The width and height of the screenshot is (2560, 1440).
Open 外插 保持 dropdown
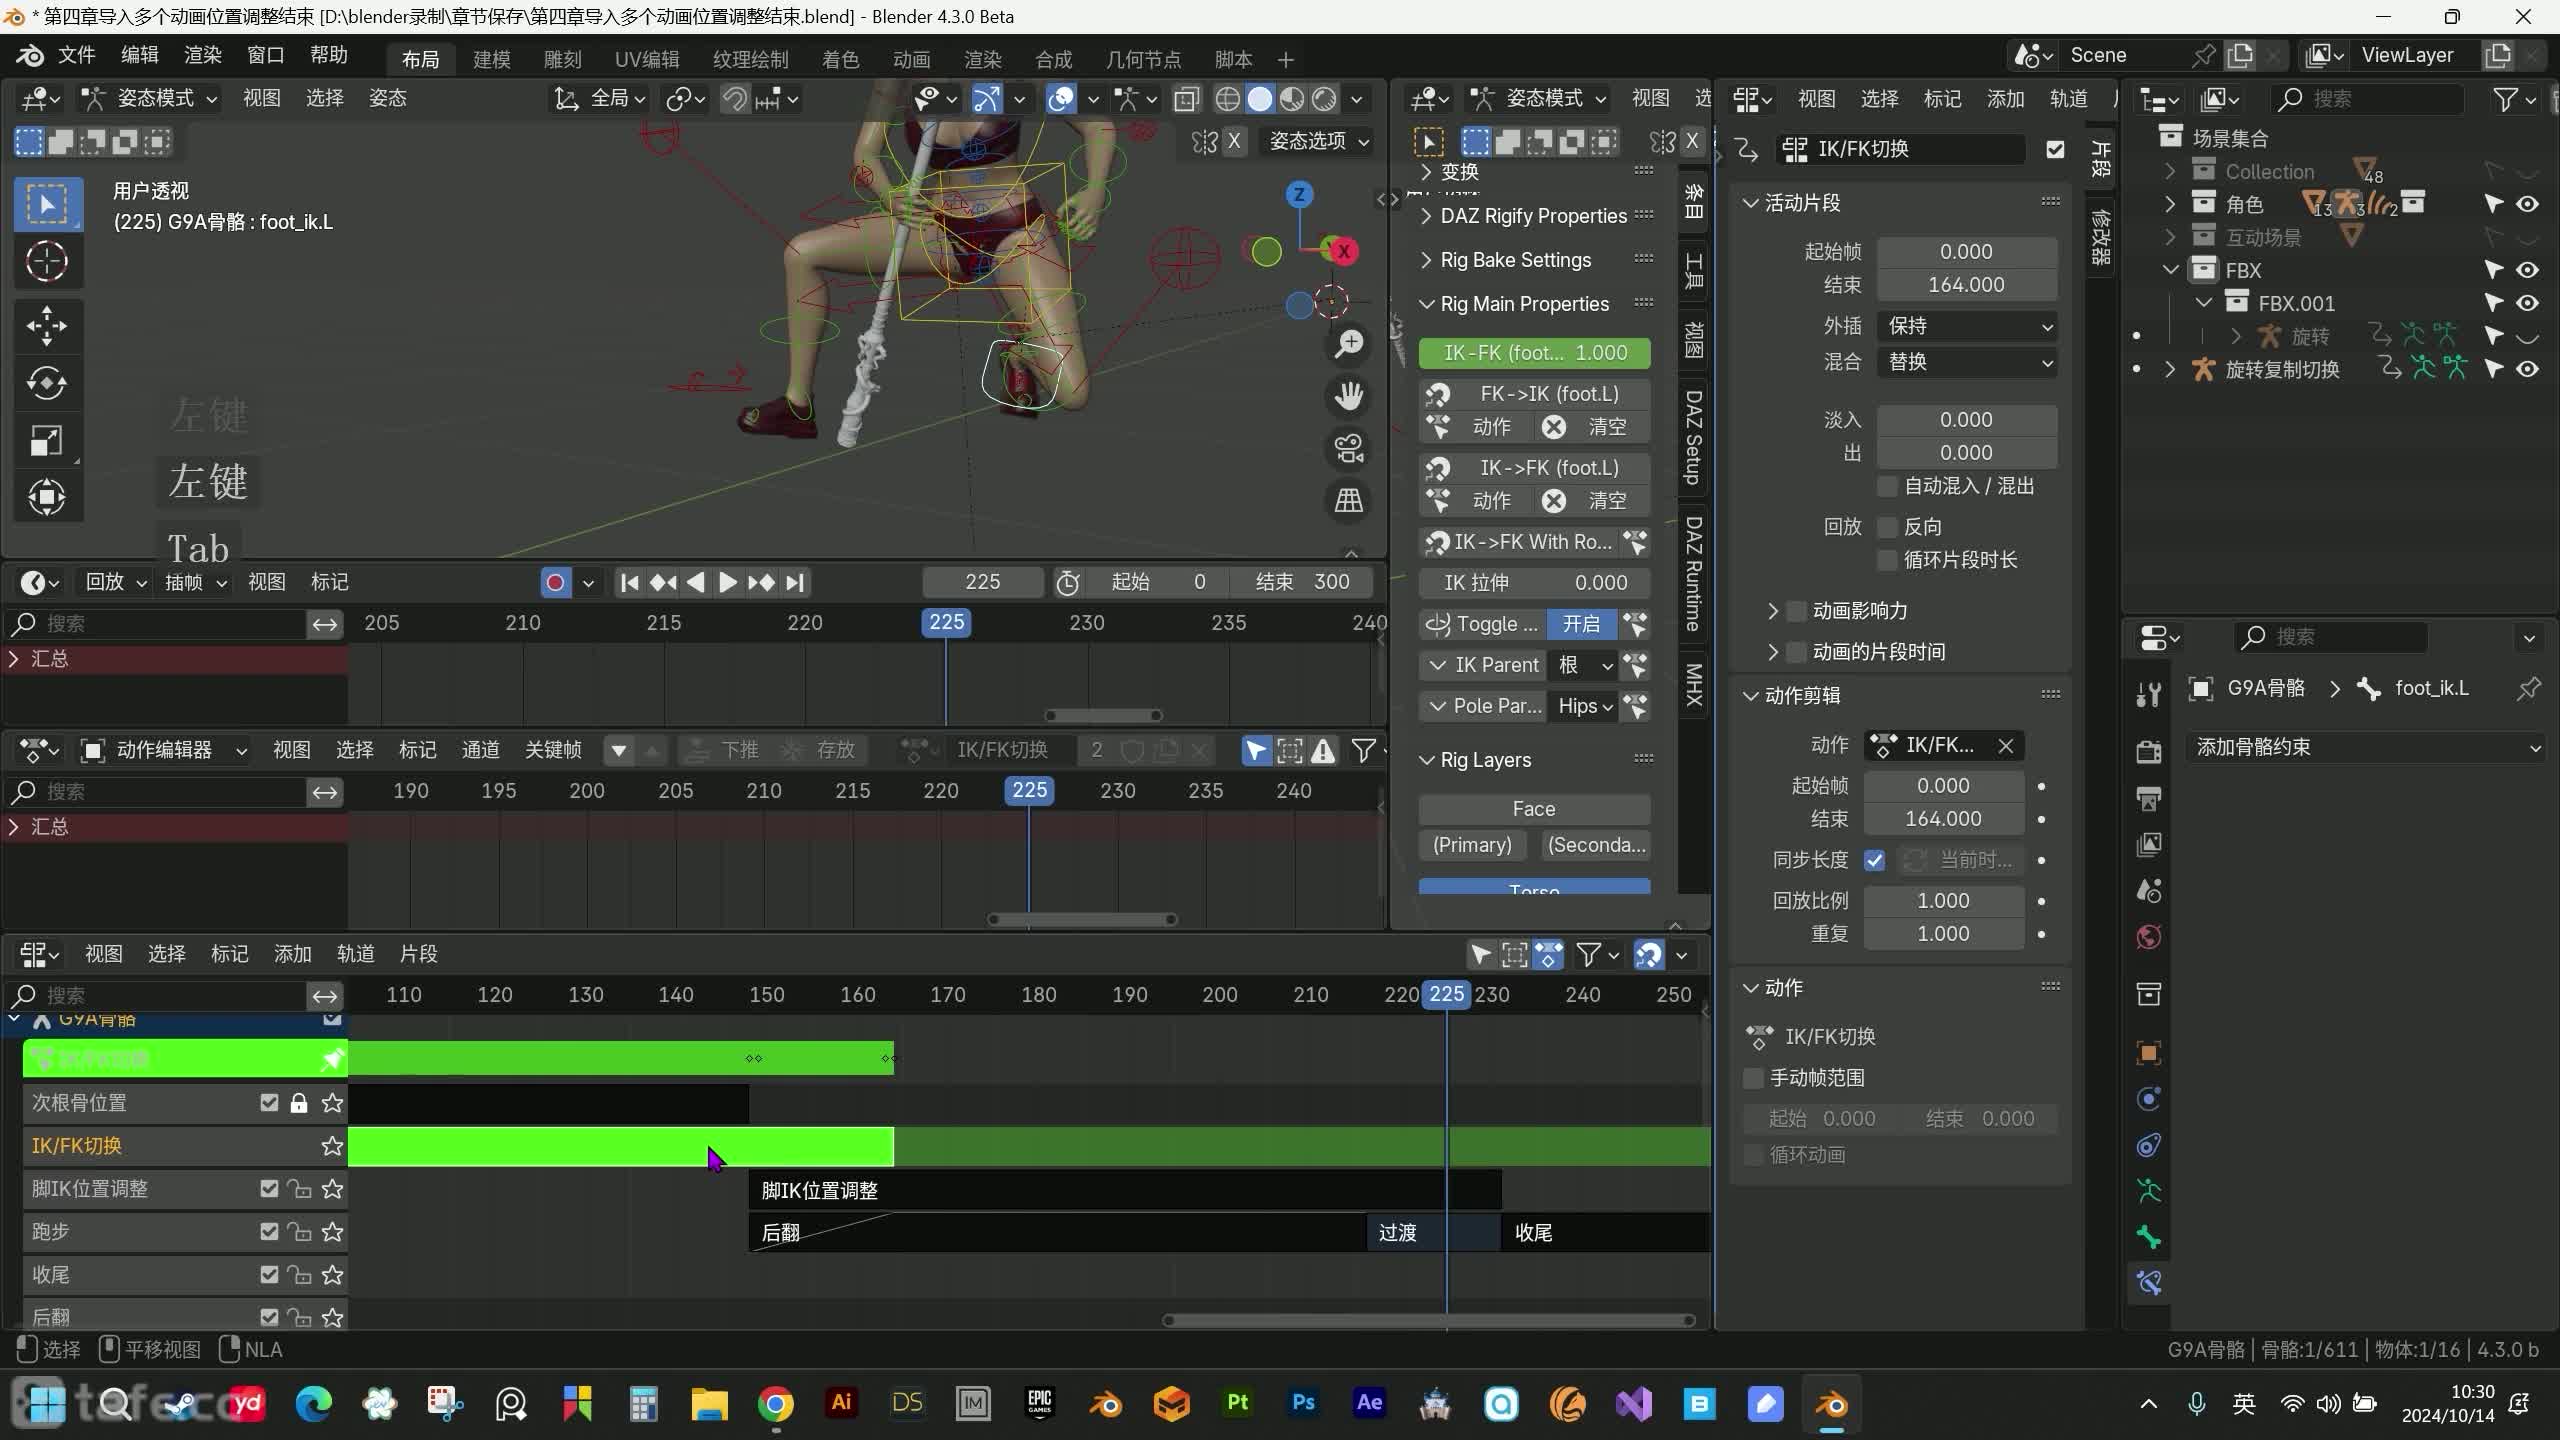tap(1967, 326)
